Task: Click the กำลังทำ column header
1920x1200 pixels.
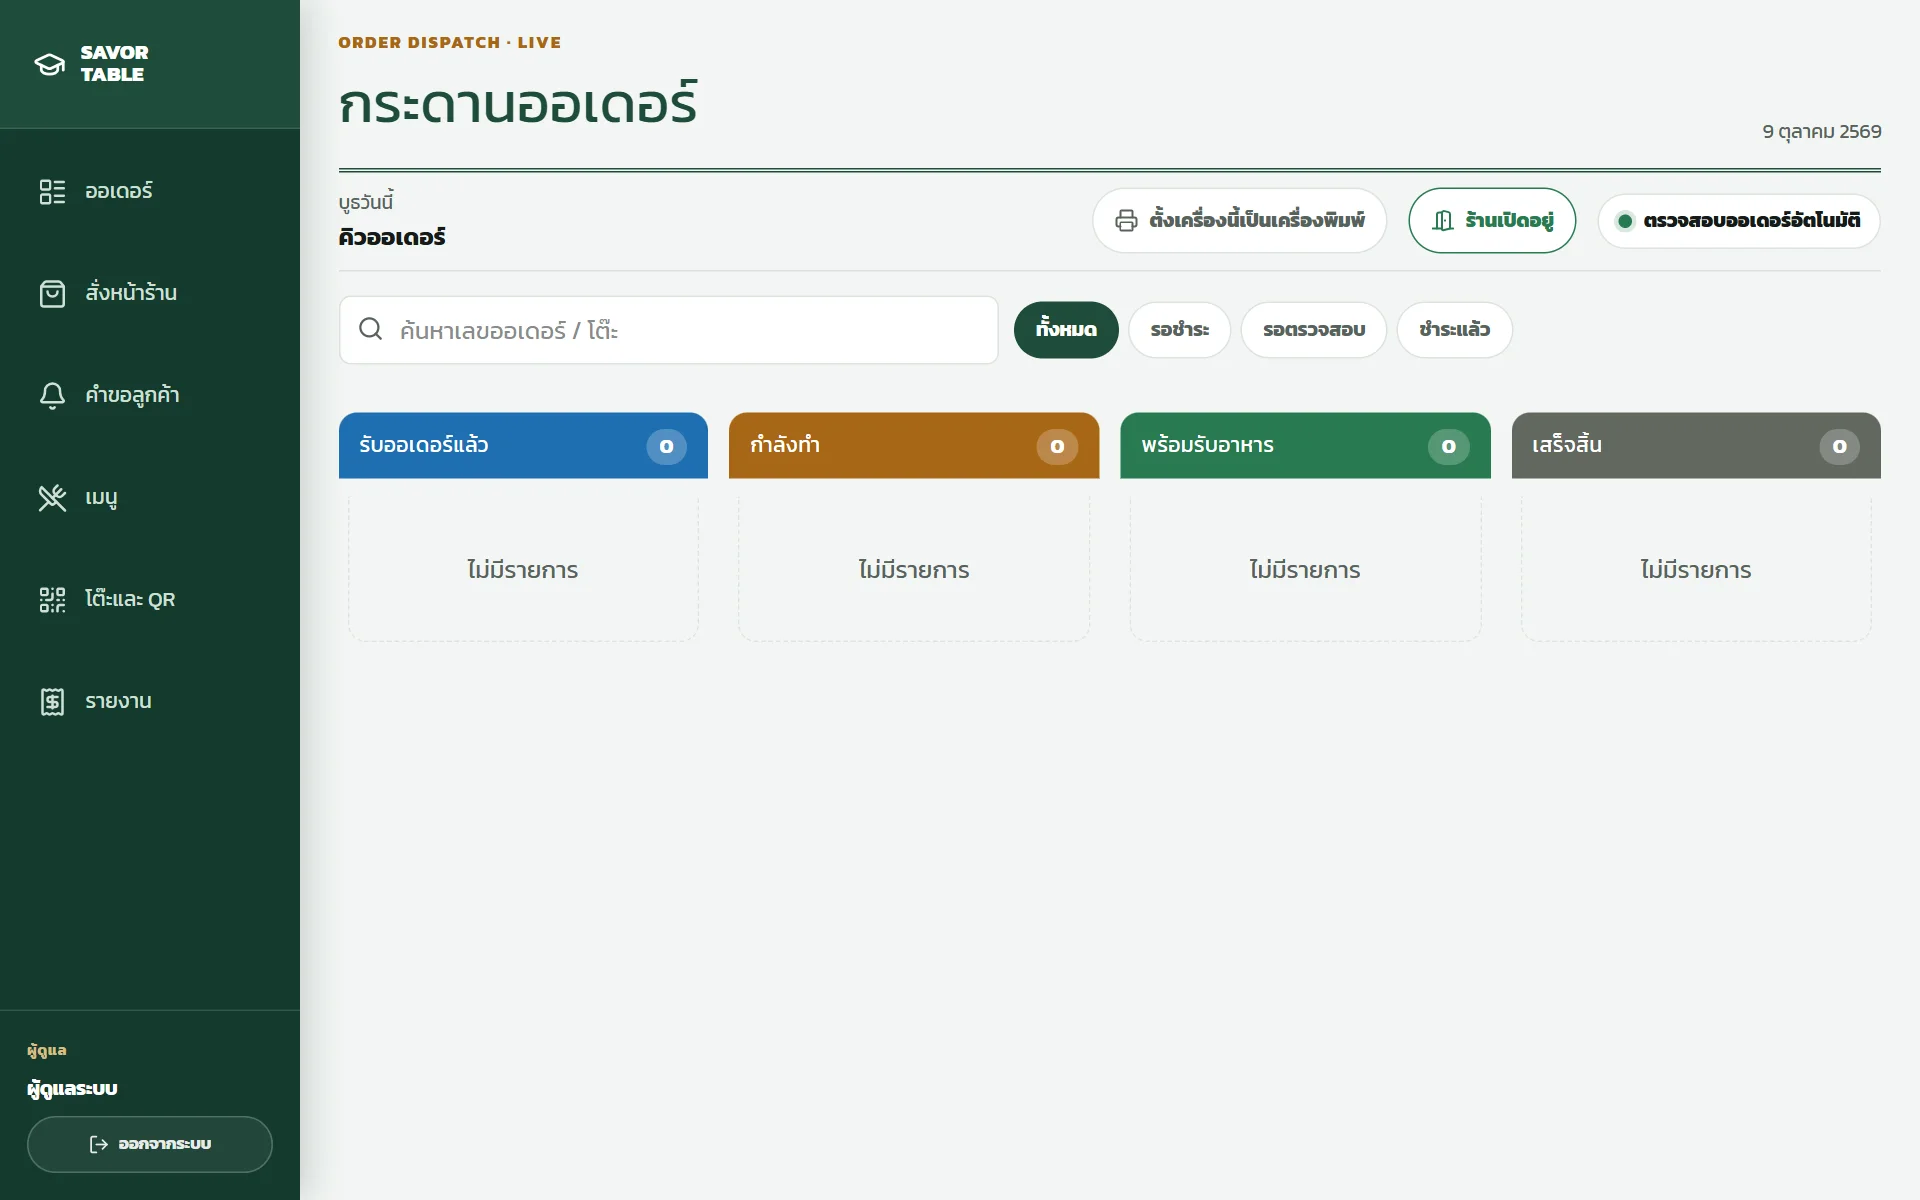Action: coord(914,445)
